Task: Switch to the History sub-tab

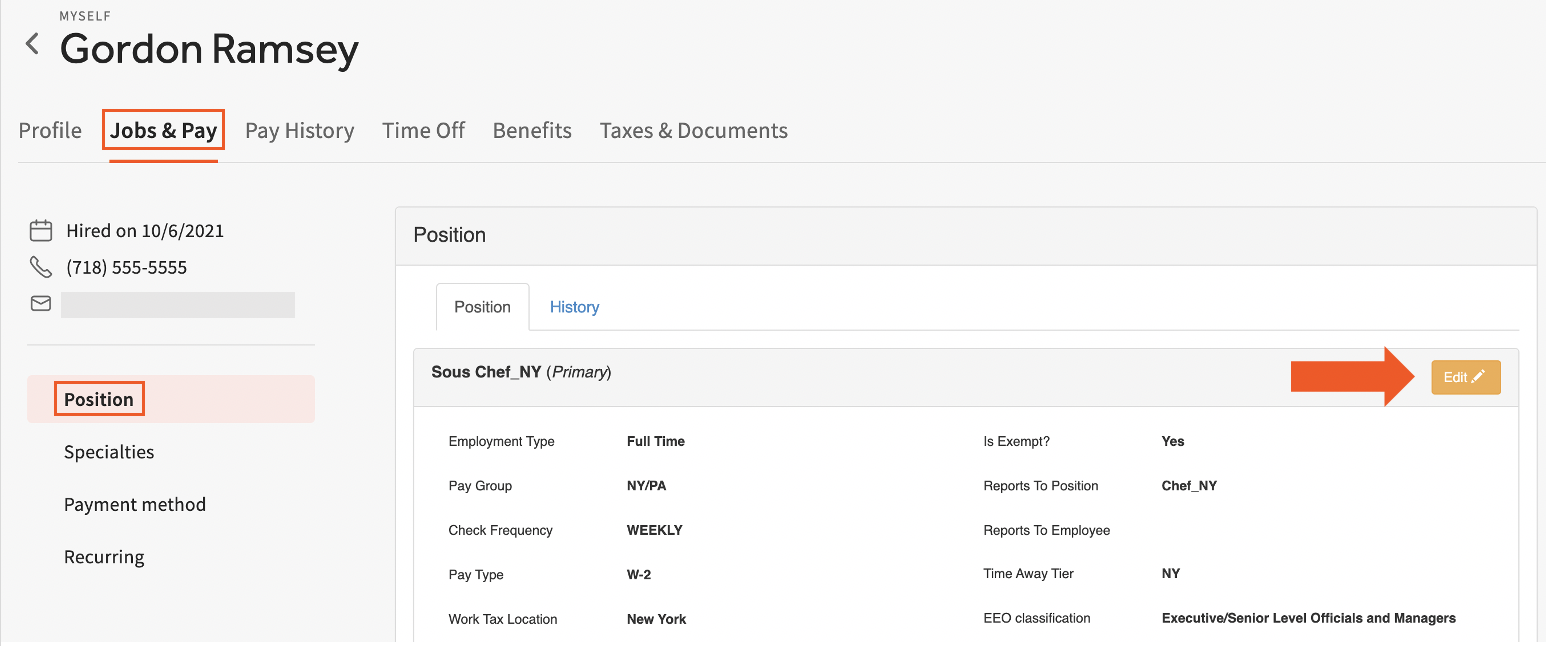Action: tap(574, 307)
